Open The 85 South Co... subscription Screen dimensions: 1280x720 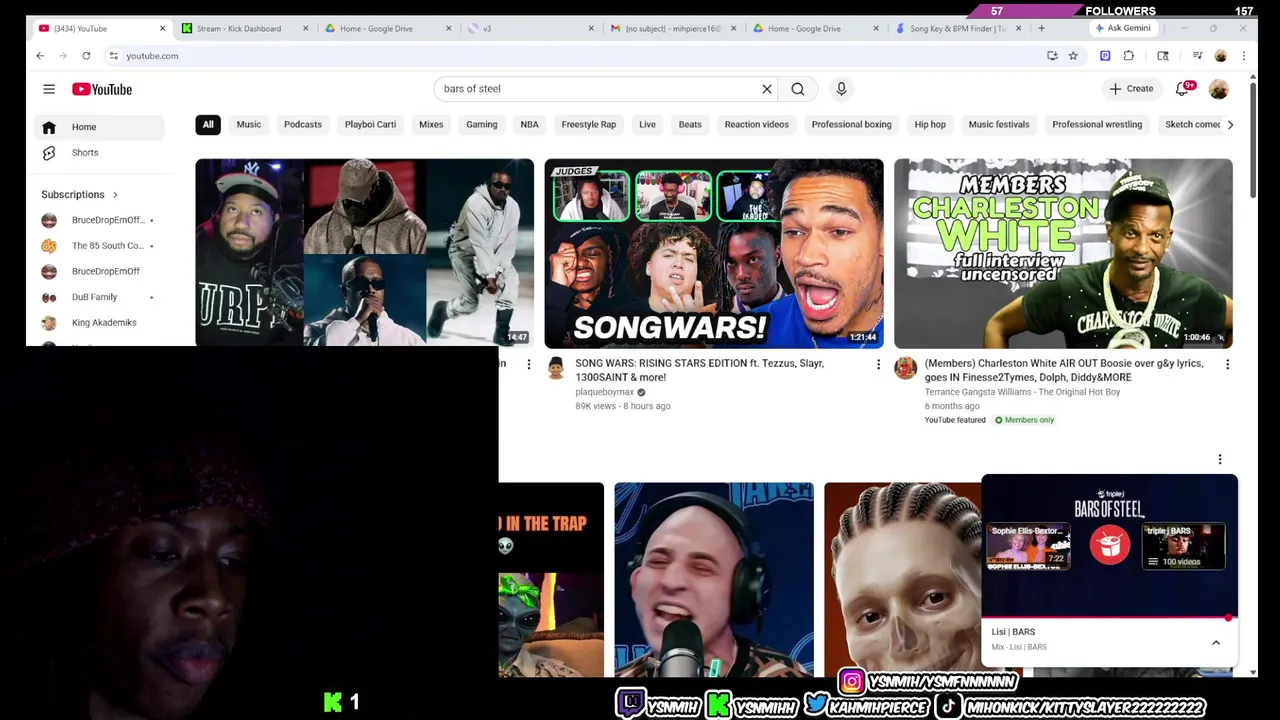[98, 246]
